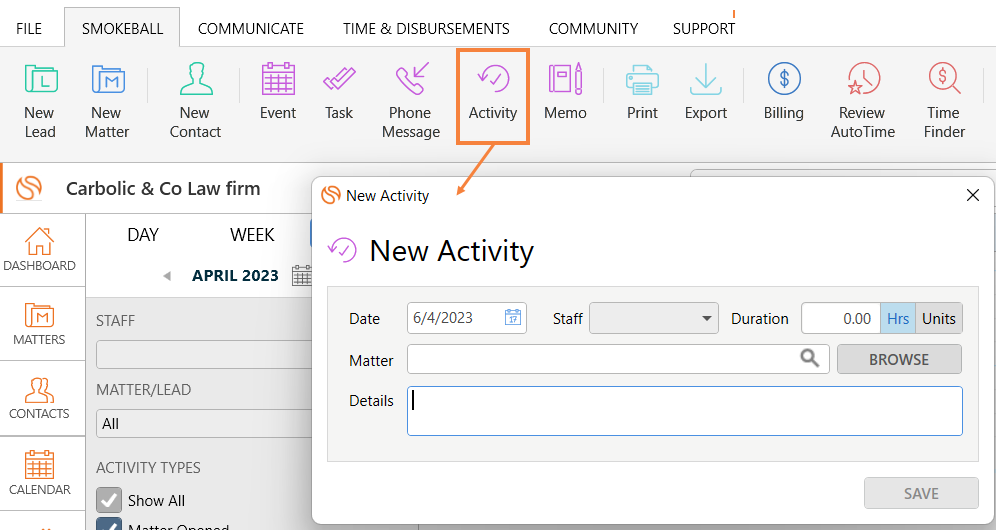The width and height of the screenshot is (996, 530).
Task: Open the Matter/Lead 'All' dropdown
Action: (x=203, y=423)
